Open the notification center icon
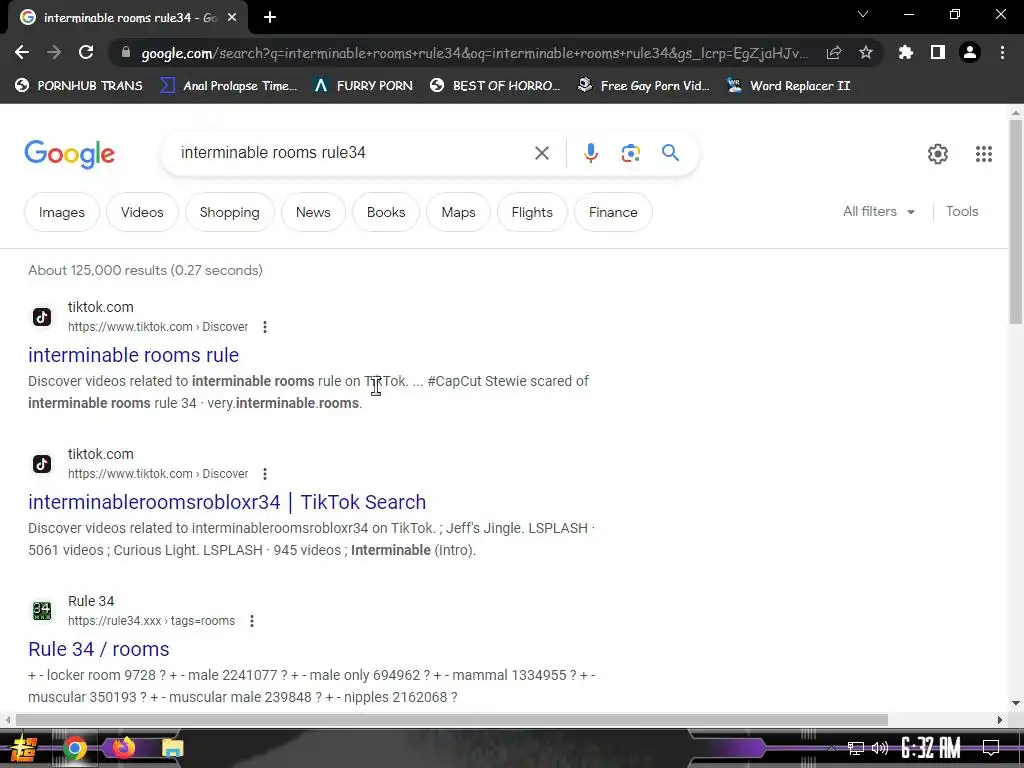The image size is (1024, 768). coord(991,748)
